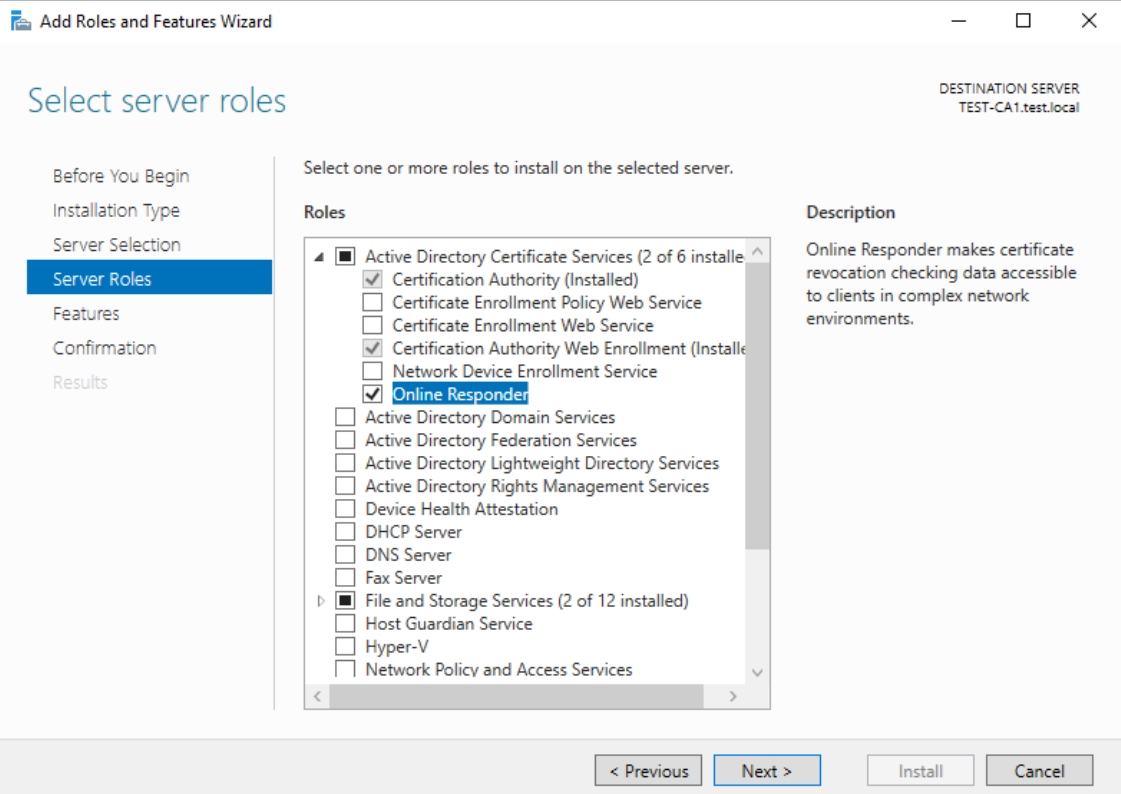1121x794 pixels.
Task: Select Active Directory Certificate Services label
Action: pos(555,256)
